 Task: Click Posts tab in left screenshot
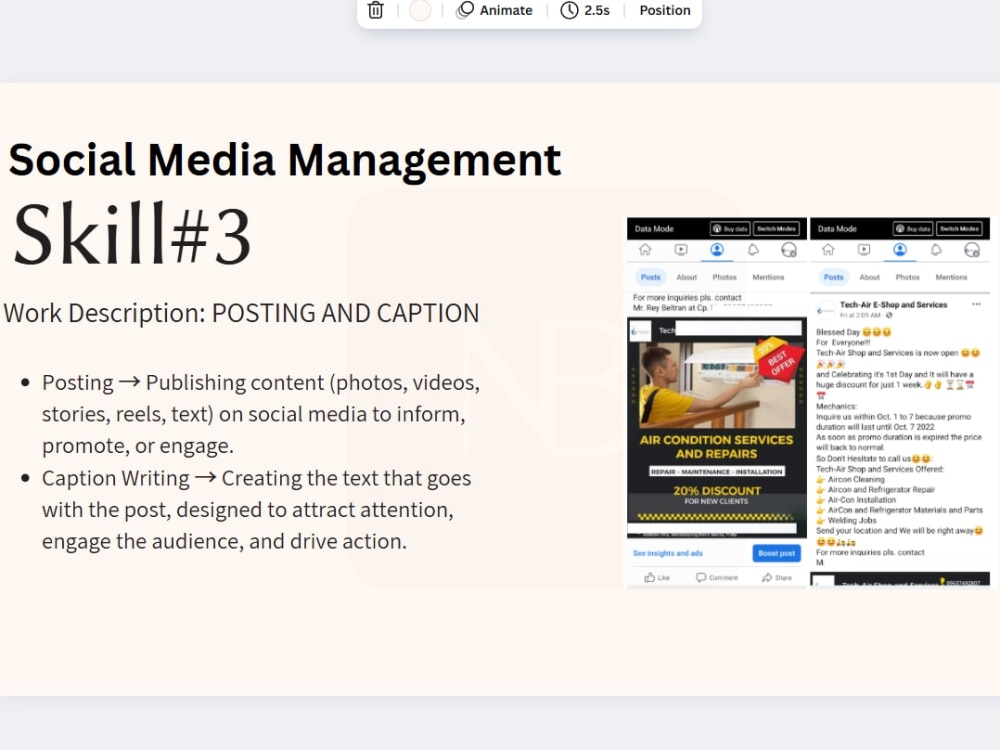tap(651, 277)
